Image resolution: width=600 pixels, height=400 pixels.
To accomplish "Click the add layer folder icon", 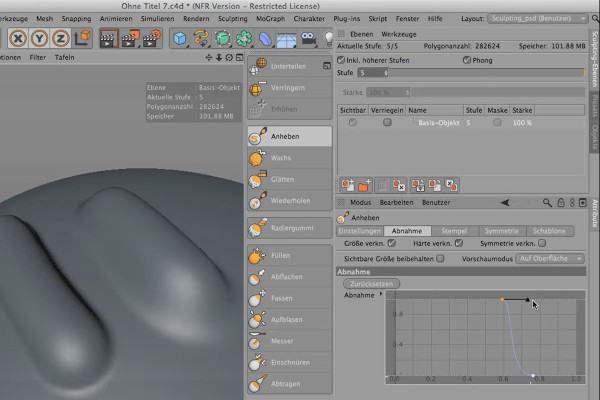I will [x=364, y=185].
